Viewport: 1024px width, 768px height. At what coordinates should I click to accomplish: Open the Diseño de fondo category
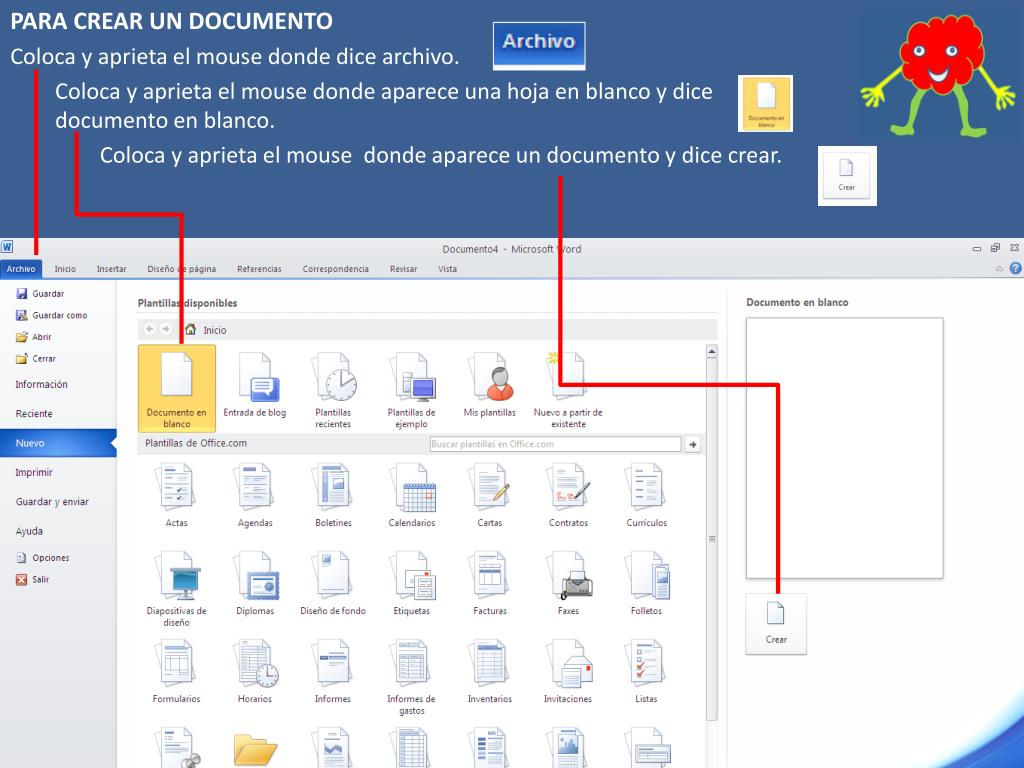tap(333, 583)
